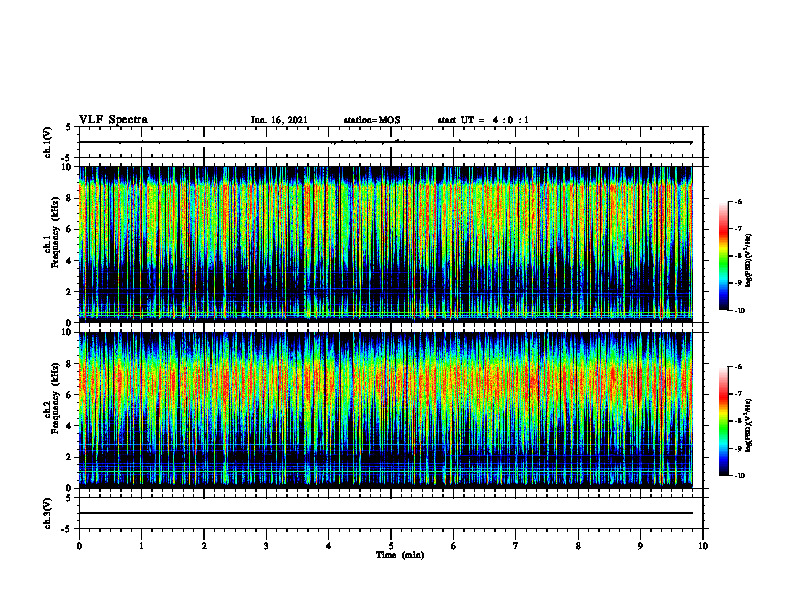Click the '8' kHz tick of ch.2 frequency axis
Image resolution: width=792 pixels, height=612 pixels.
(x=70, y=364)
